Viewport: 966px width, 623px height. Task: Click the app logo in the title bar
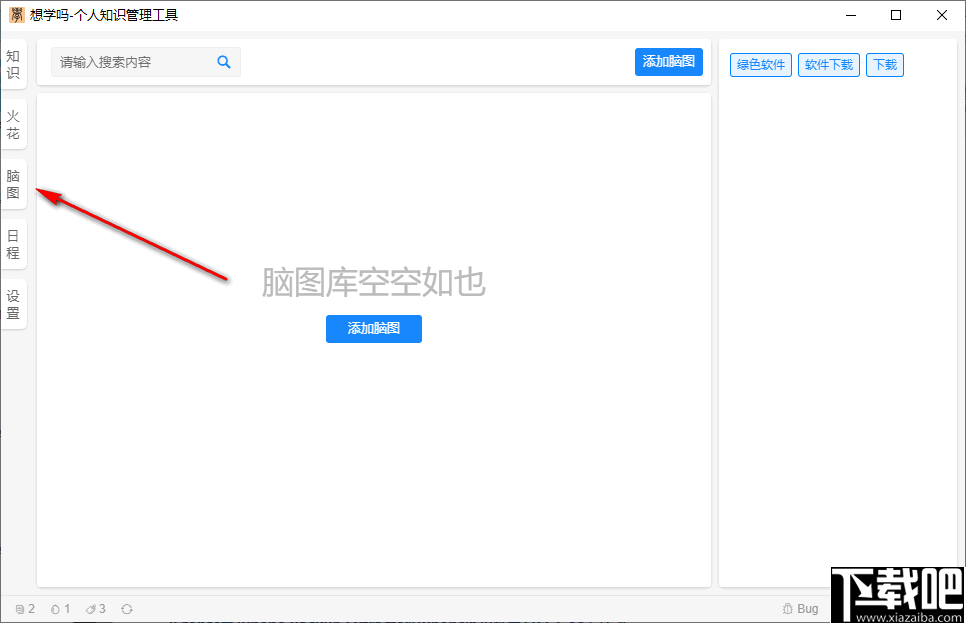click(15, 15)
